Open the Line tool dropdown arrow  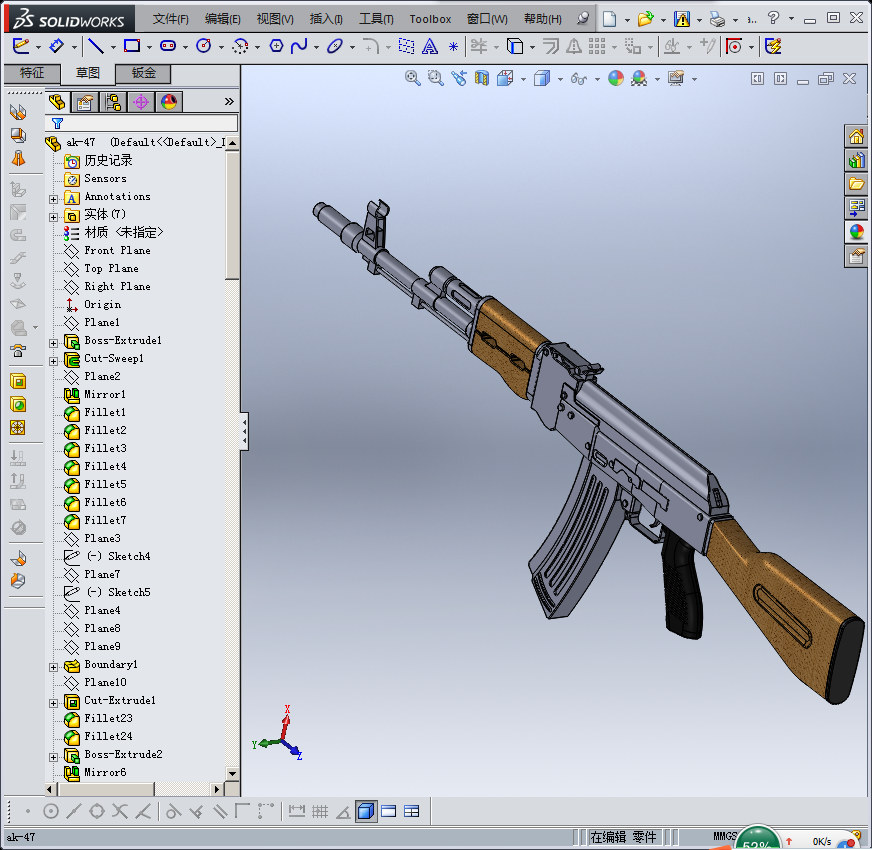point(112,47)
